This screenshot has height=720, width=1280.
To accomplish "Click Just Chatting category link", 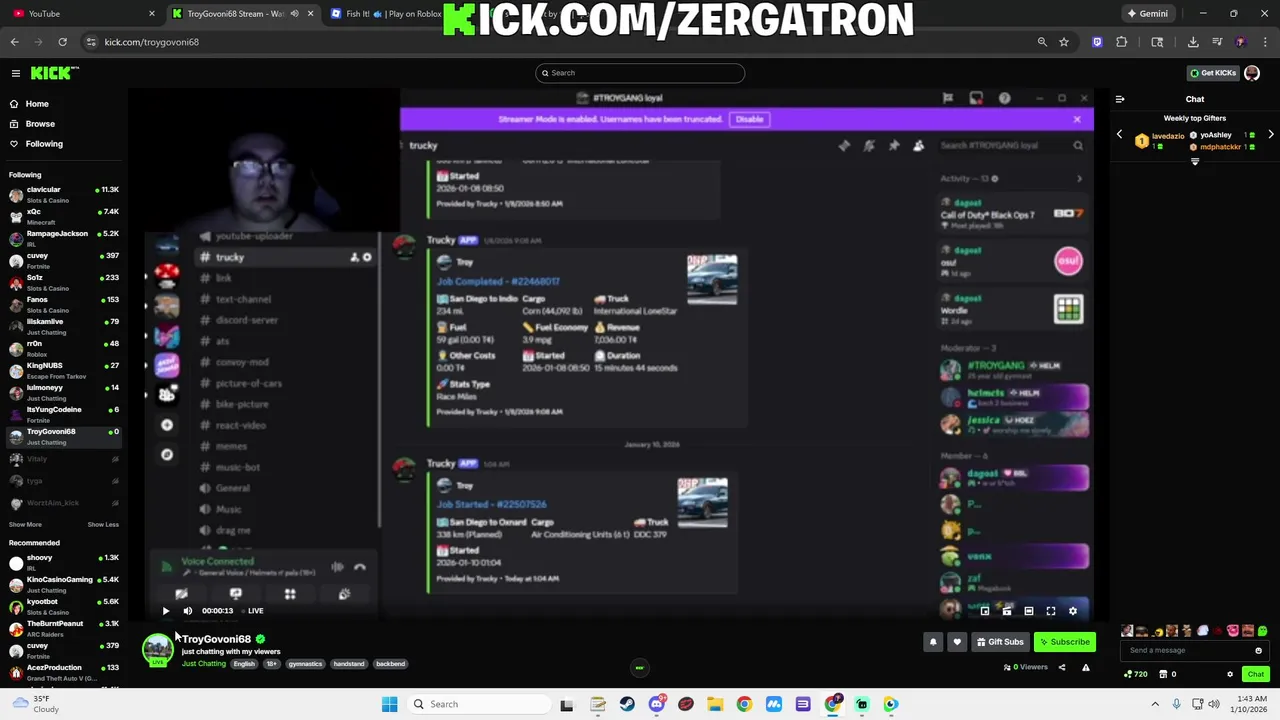I will coord(204,664).
